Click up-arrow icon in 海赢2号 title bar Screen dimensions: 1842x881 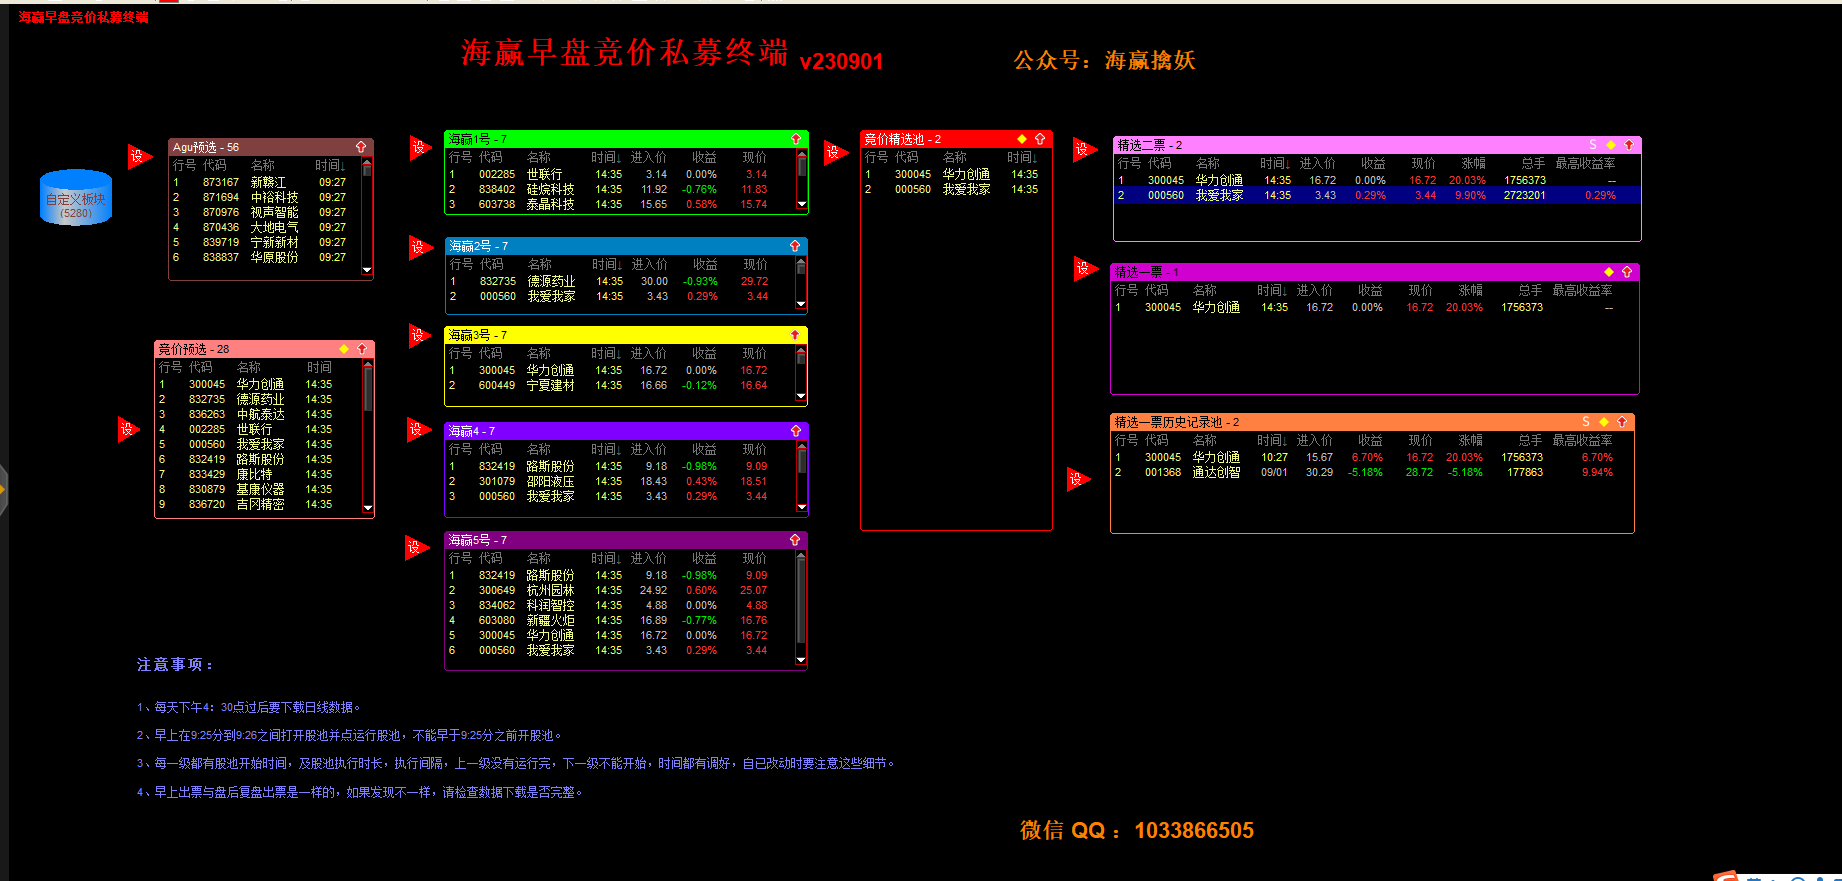795,246
